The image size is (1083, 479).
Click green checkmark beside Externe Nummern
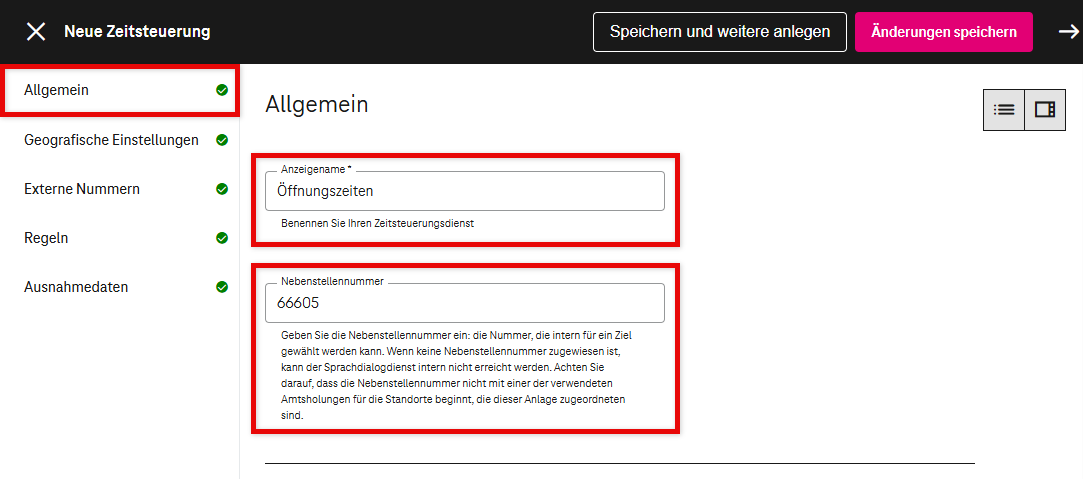click(x=222, y=189)
